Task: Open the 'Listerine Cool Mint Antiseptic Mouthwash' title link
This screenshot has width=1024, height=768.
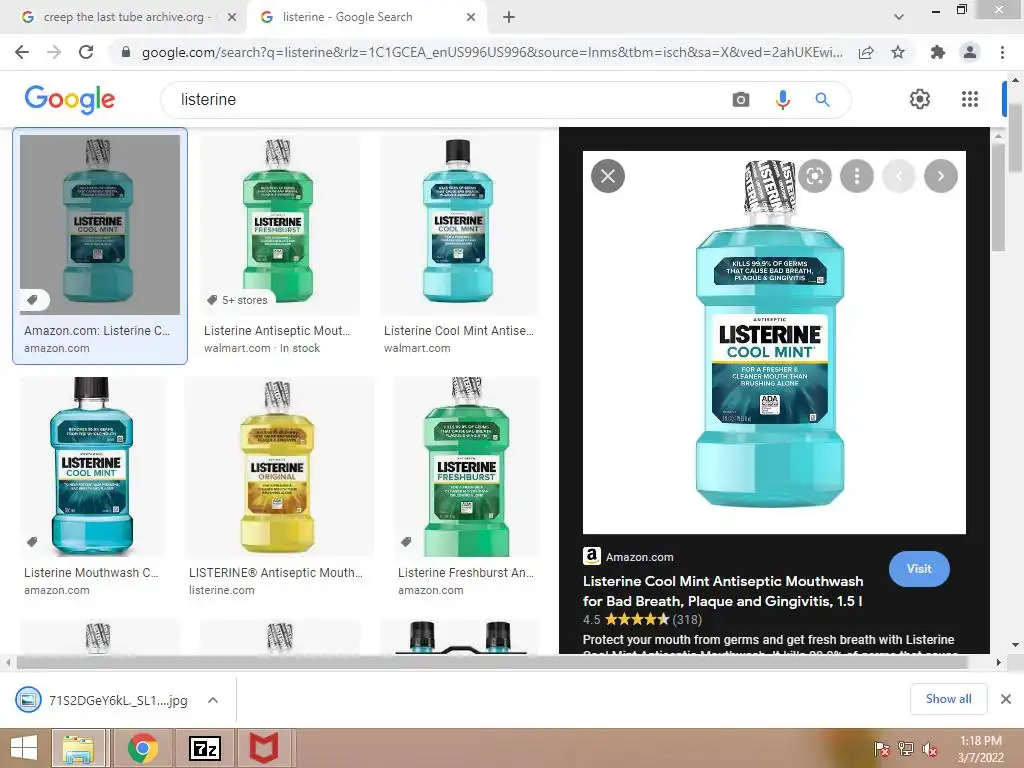Action: [x=723, y=591]
